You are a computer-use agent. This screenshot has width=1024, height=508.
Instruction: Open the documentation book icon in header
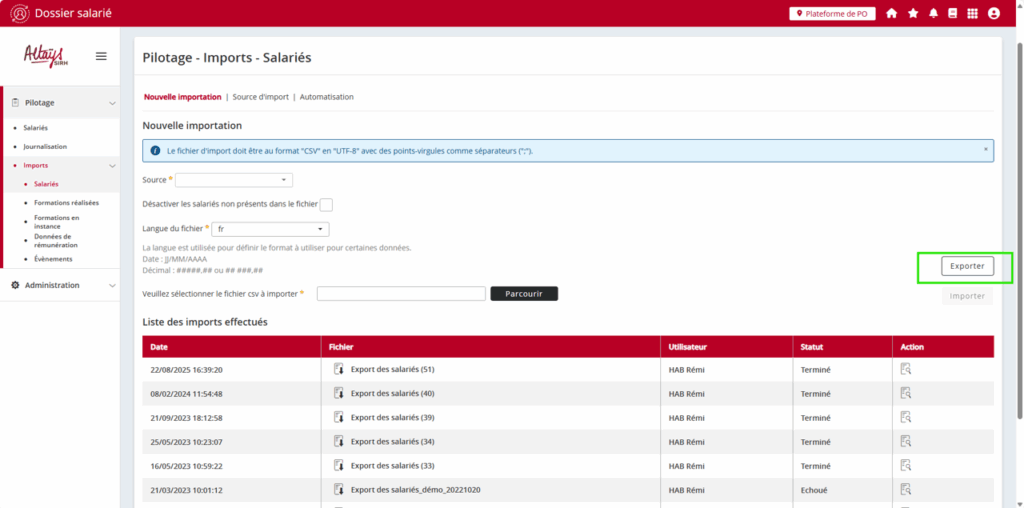click(x=952, y=13)
